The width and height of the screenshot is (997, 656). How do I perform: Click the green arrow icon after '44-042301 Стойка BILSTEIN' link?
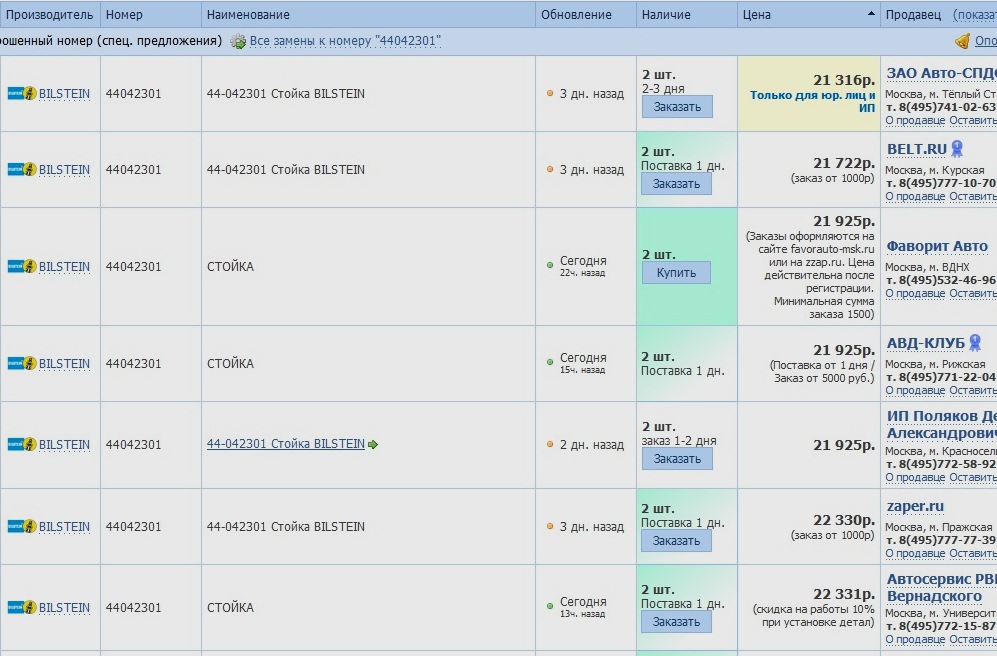click(373, 444)
